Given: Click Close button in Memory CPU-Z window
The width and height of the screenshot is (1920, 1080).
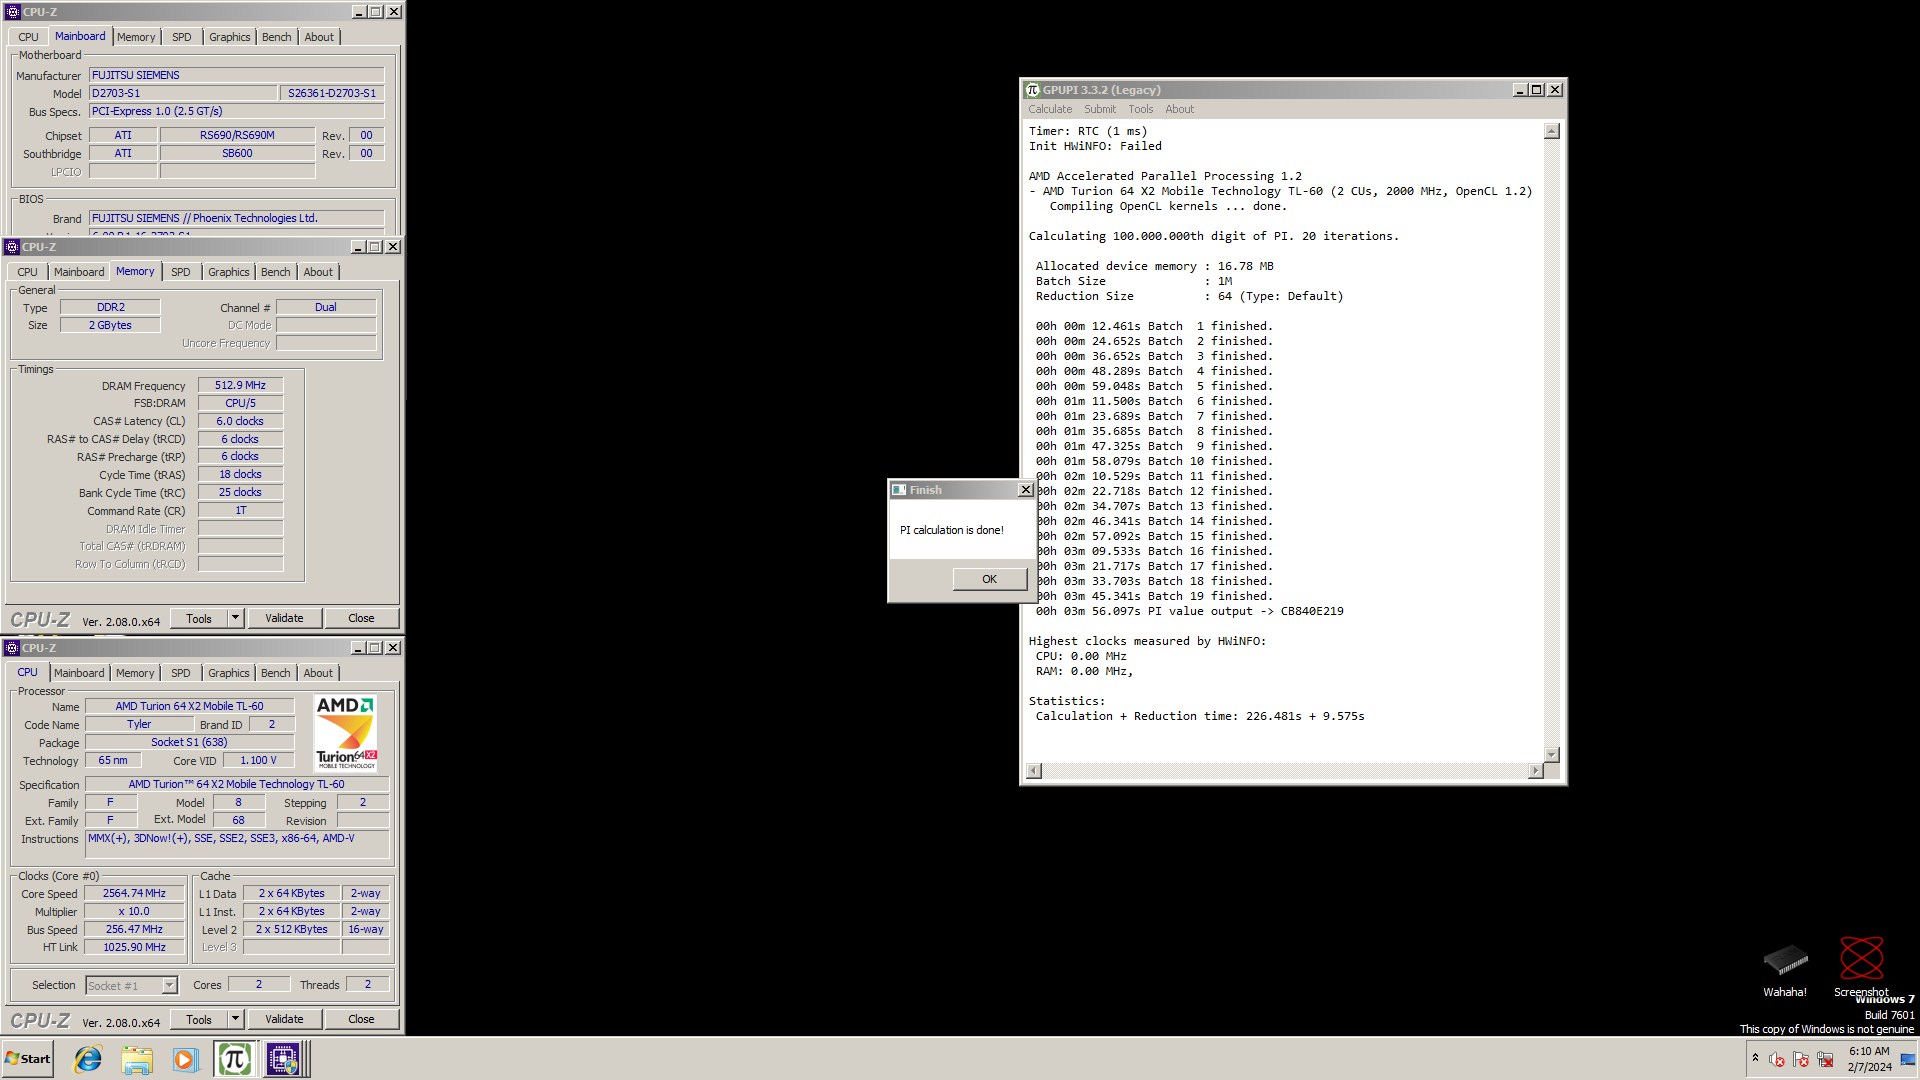Looking at the screenshot, I should point(361,619).
